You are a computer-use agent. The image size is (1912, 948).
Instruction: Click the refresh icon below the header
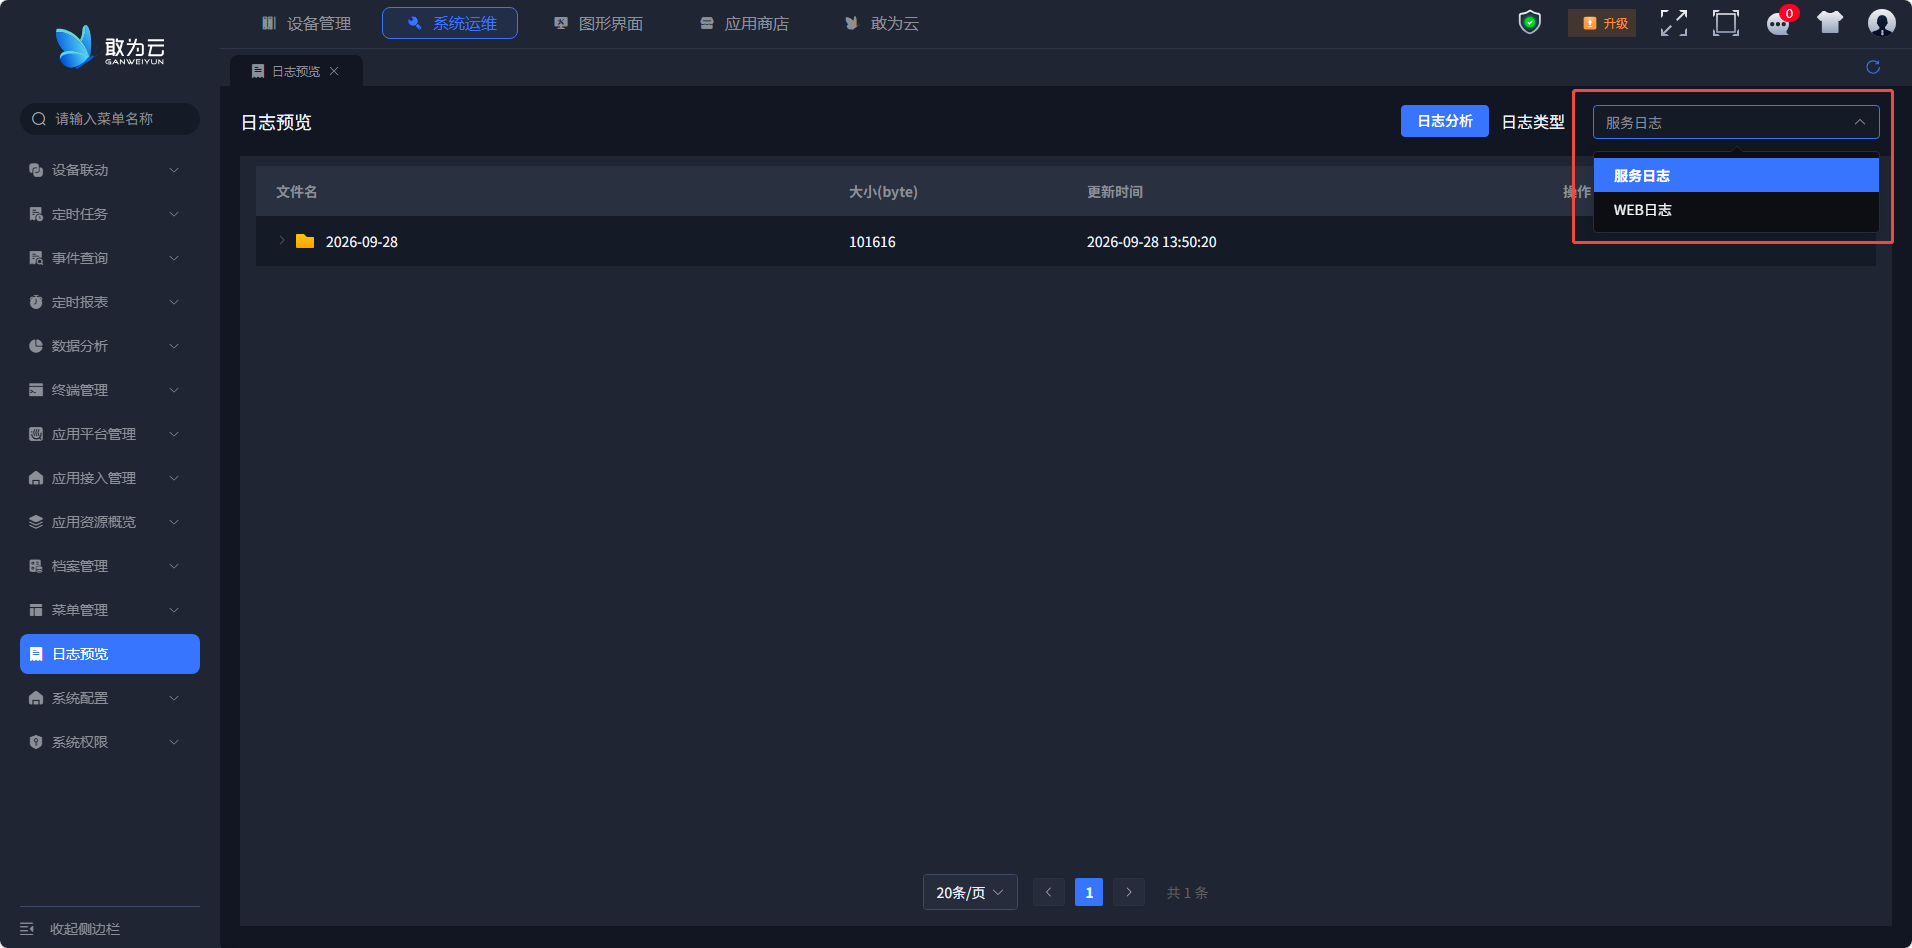pyautogui.click(x=1873, y=67)
